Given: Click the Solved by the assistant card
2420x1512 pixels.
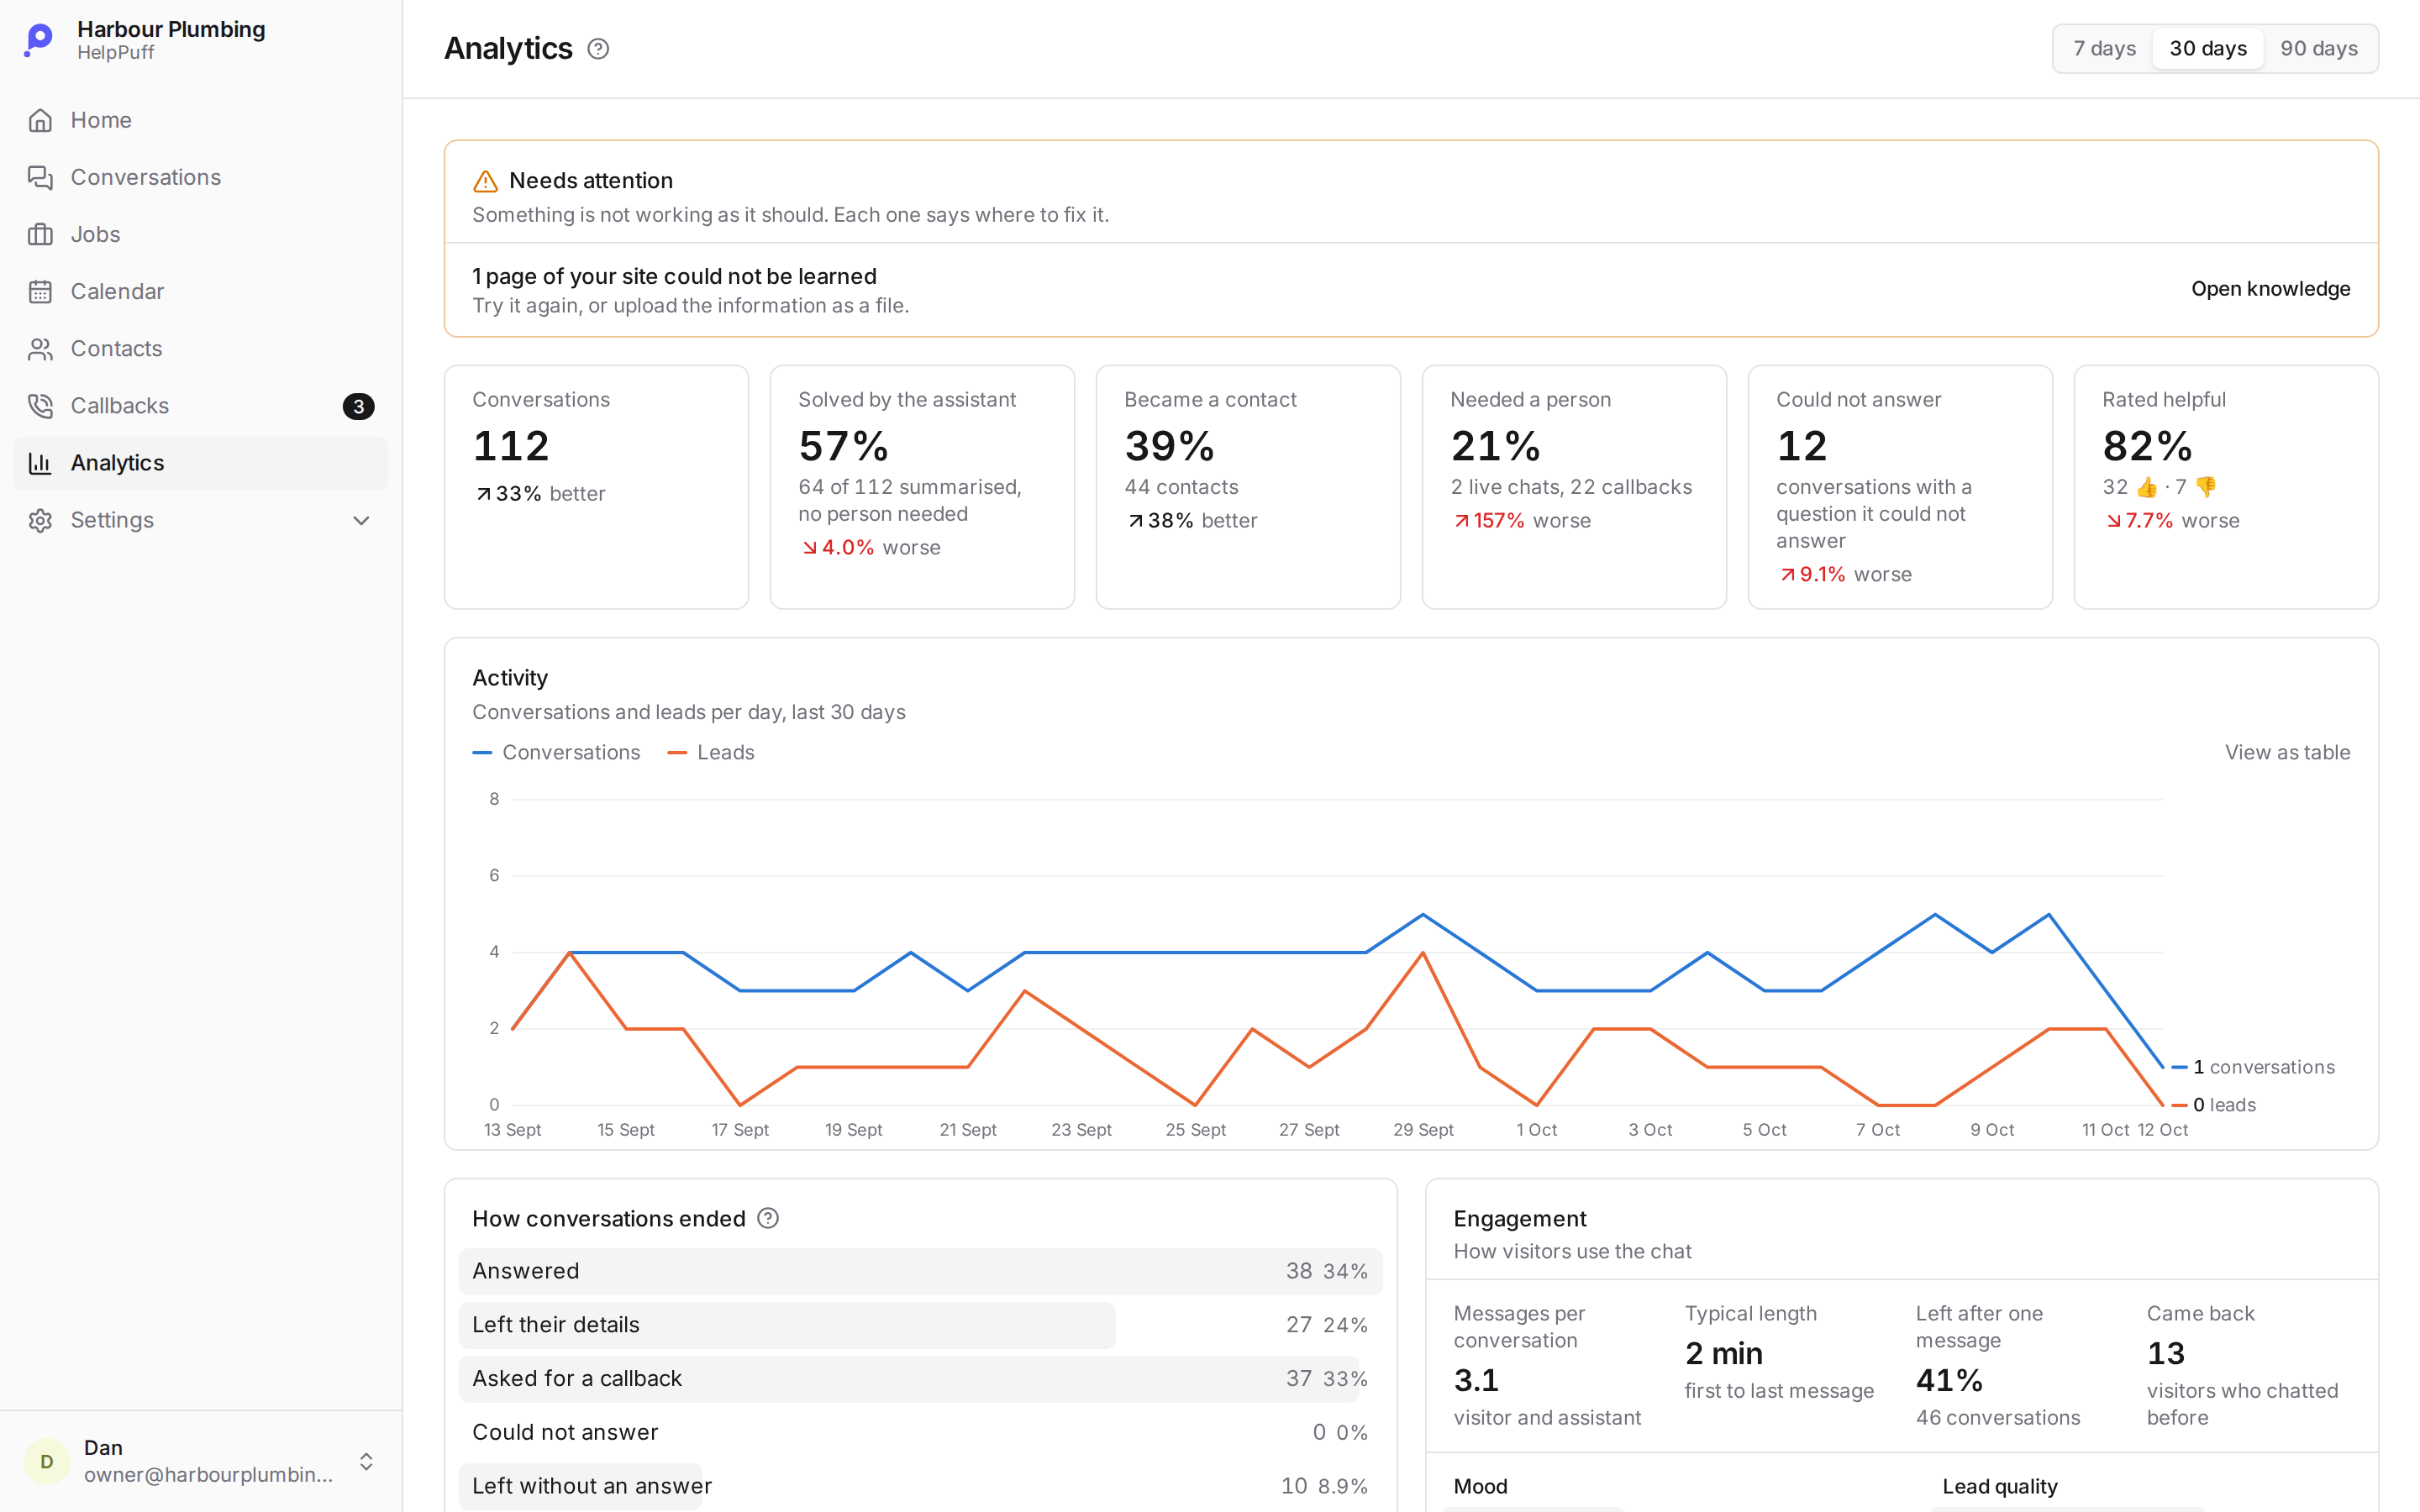Looking at the screenshot, I should (x=922, y=487).
